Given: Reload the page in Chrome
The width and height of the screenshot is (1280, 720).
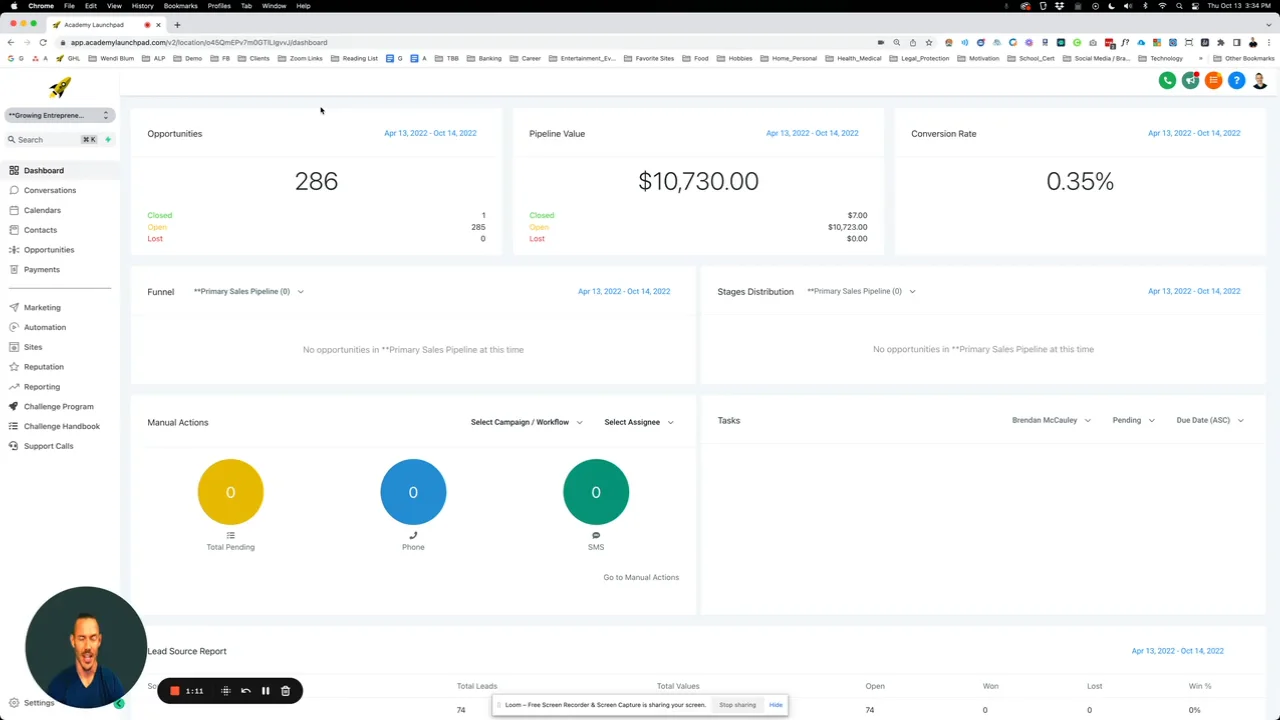Looking at the screenshot, I should click(x=43, y=43).
